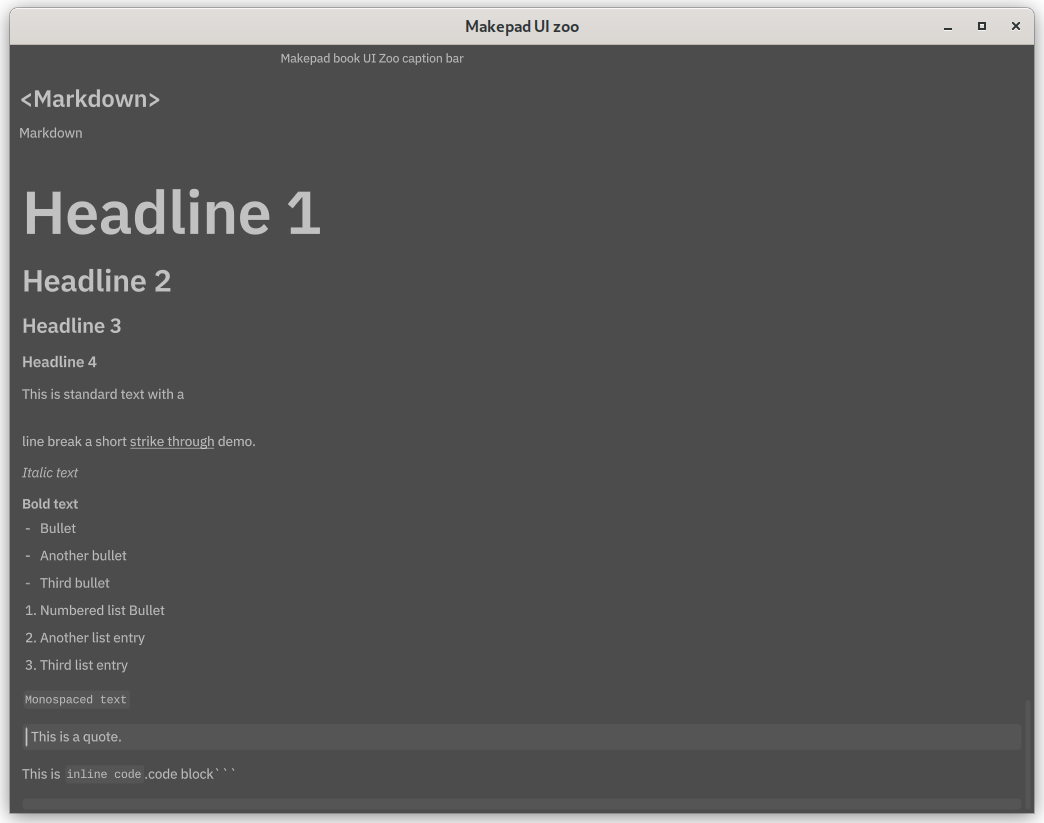Image resolution: width=1044 pixels, height=823 pixels.
Task: Click the maximize window icon
Action: (x=981, y=26)
